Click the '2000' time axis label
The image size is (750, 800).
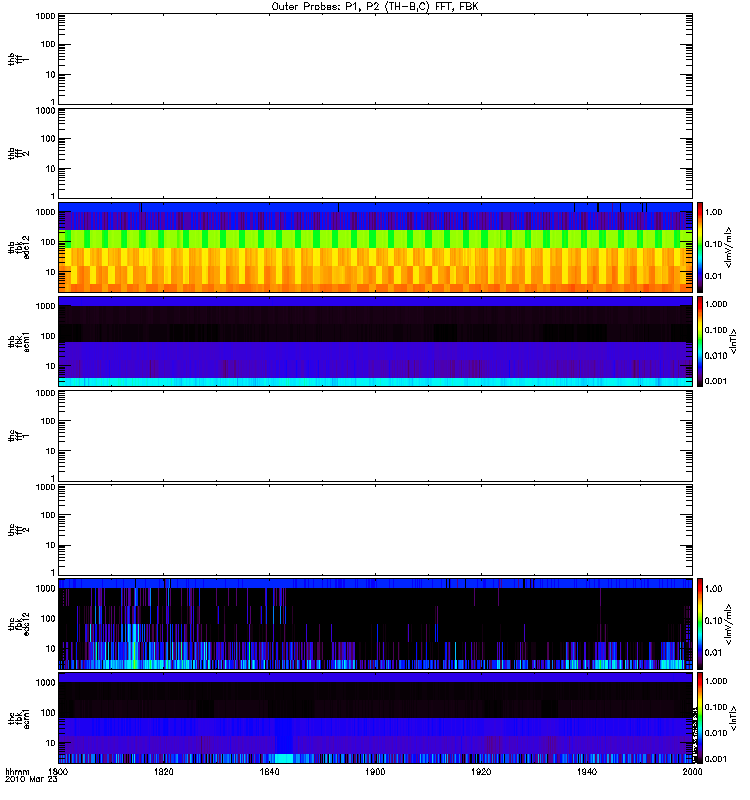click(x=692, y=772)
